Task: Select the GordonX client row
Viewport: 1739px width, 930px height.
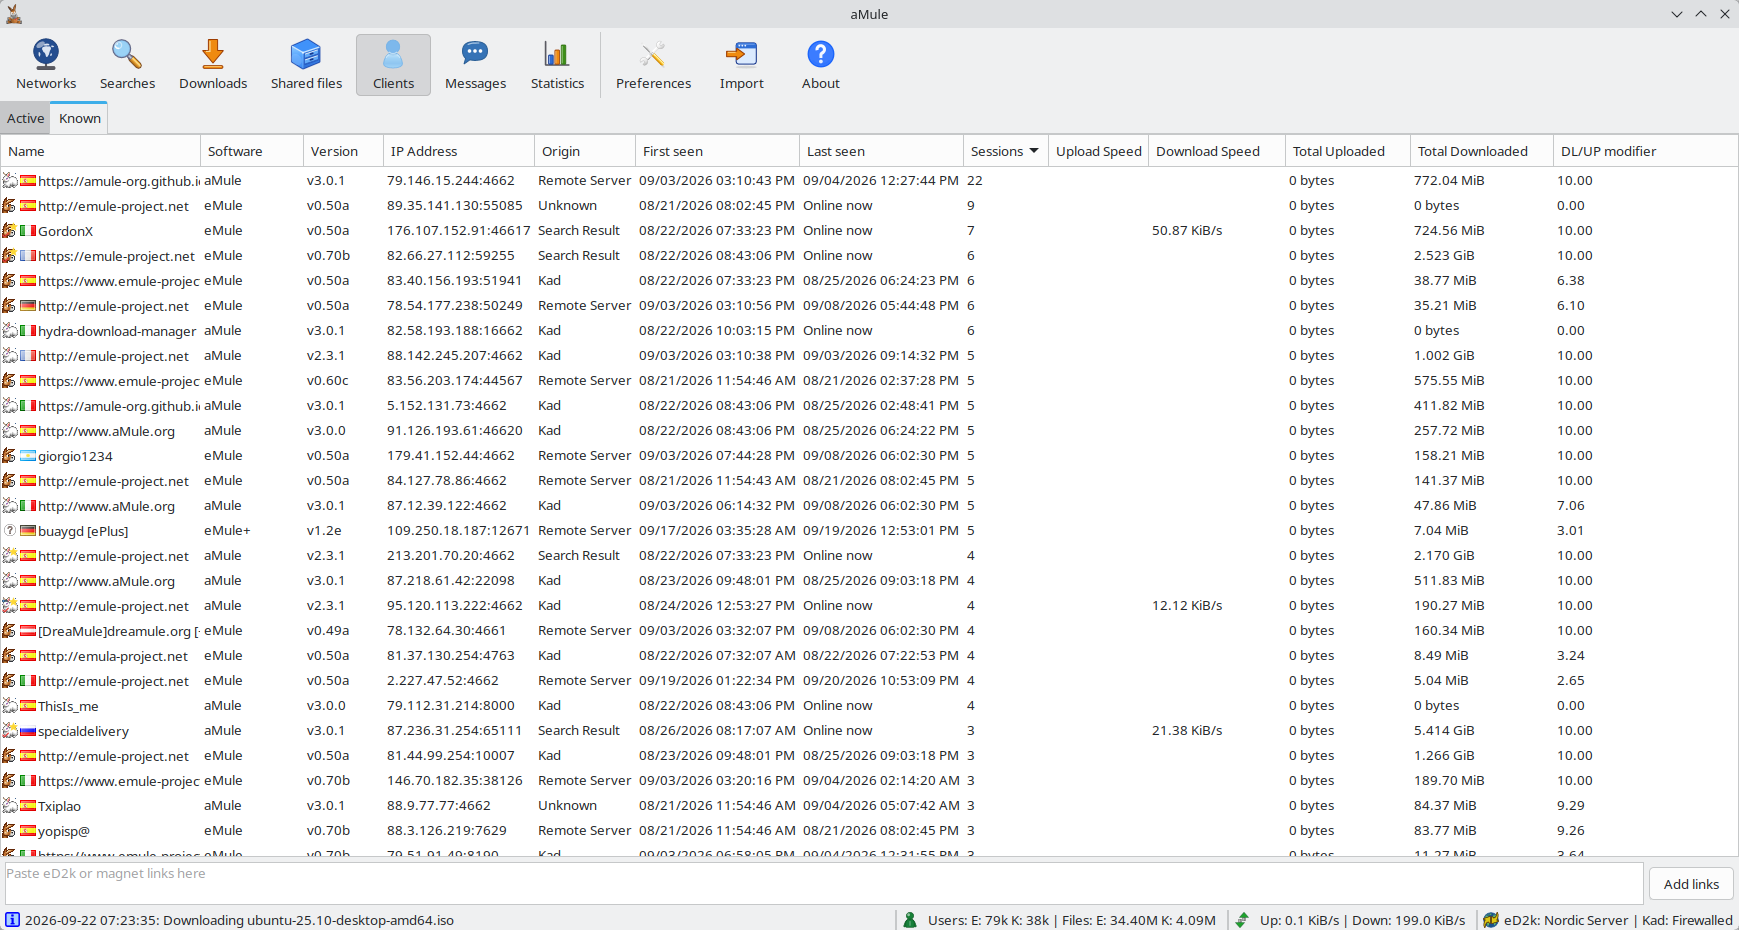Action: [x=869, y=231]
